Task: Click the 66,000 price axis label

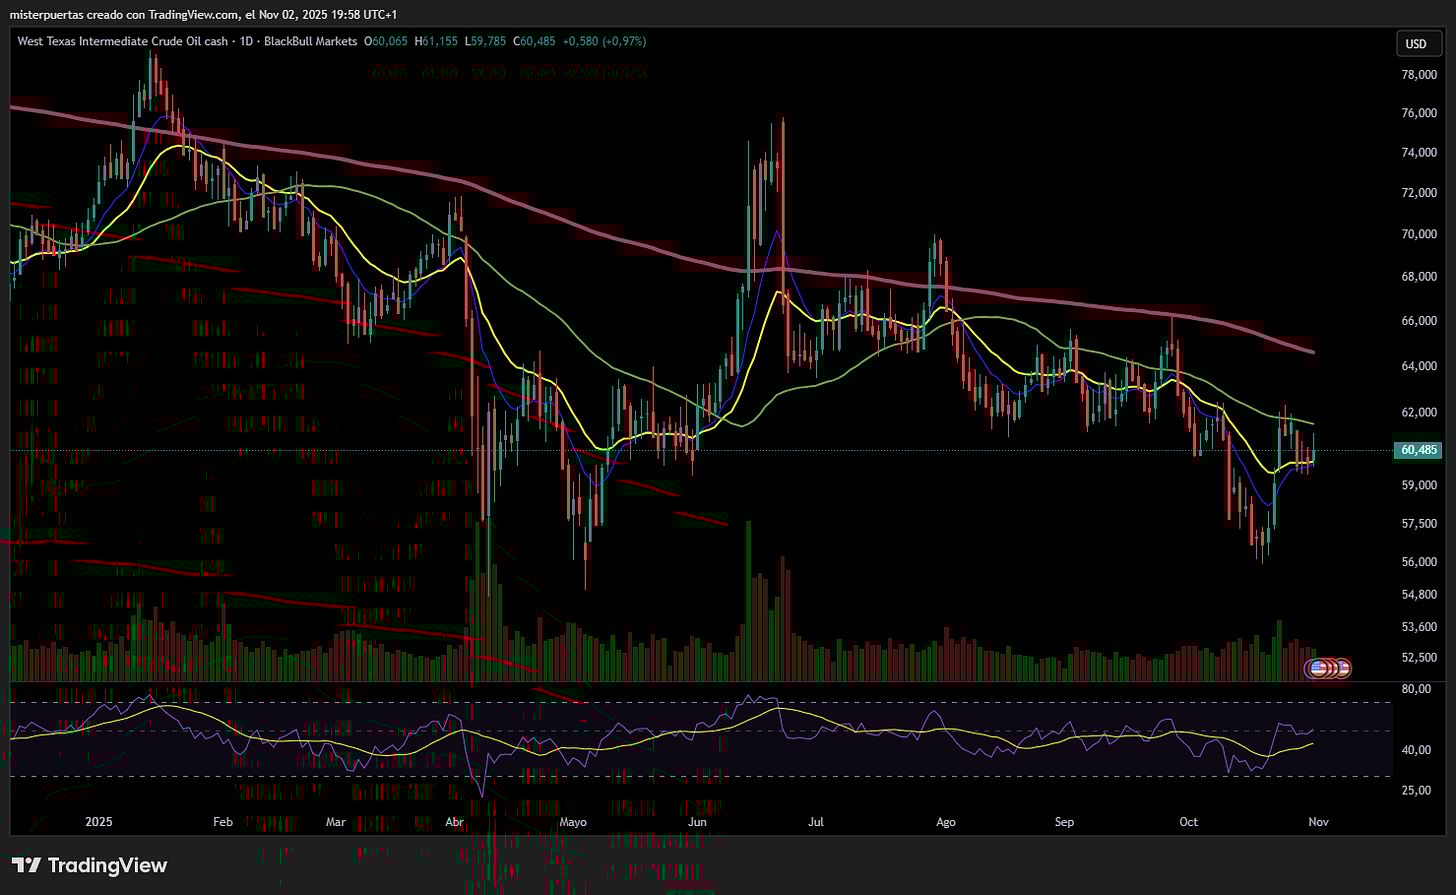Action: coord(1420,321)
